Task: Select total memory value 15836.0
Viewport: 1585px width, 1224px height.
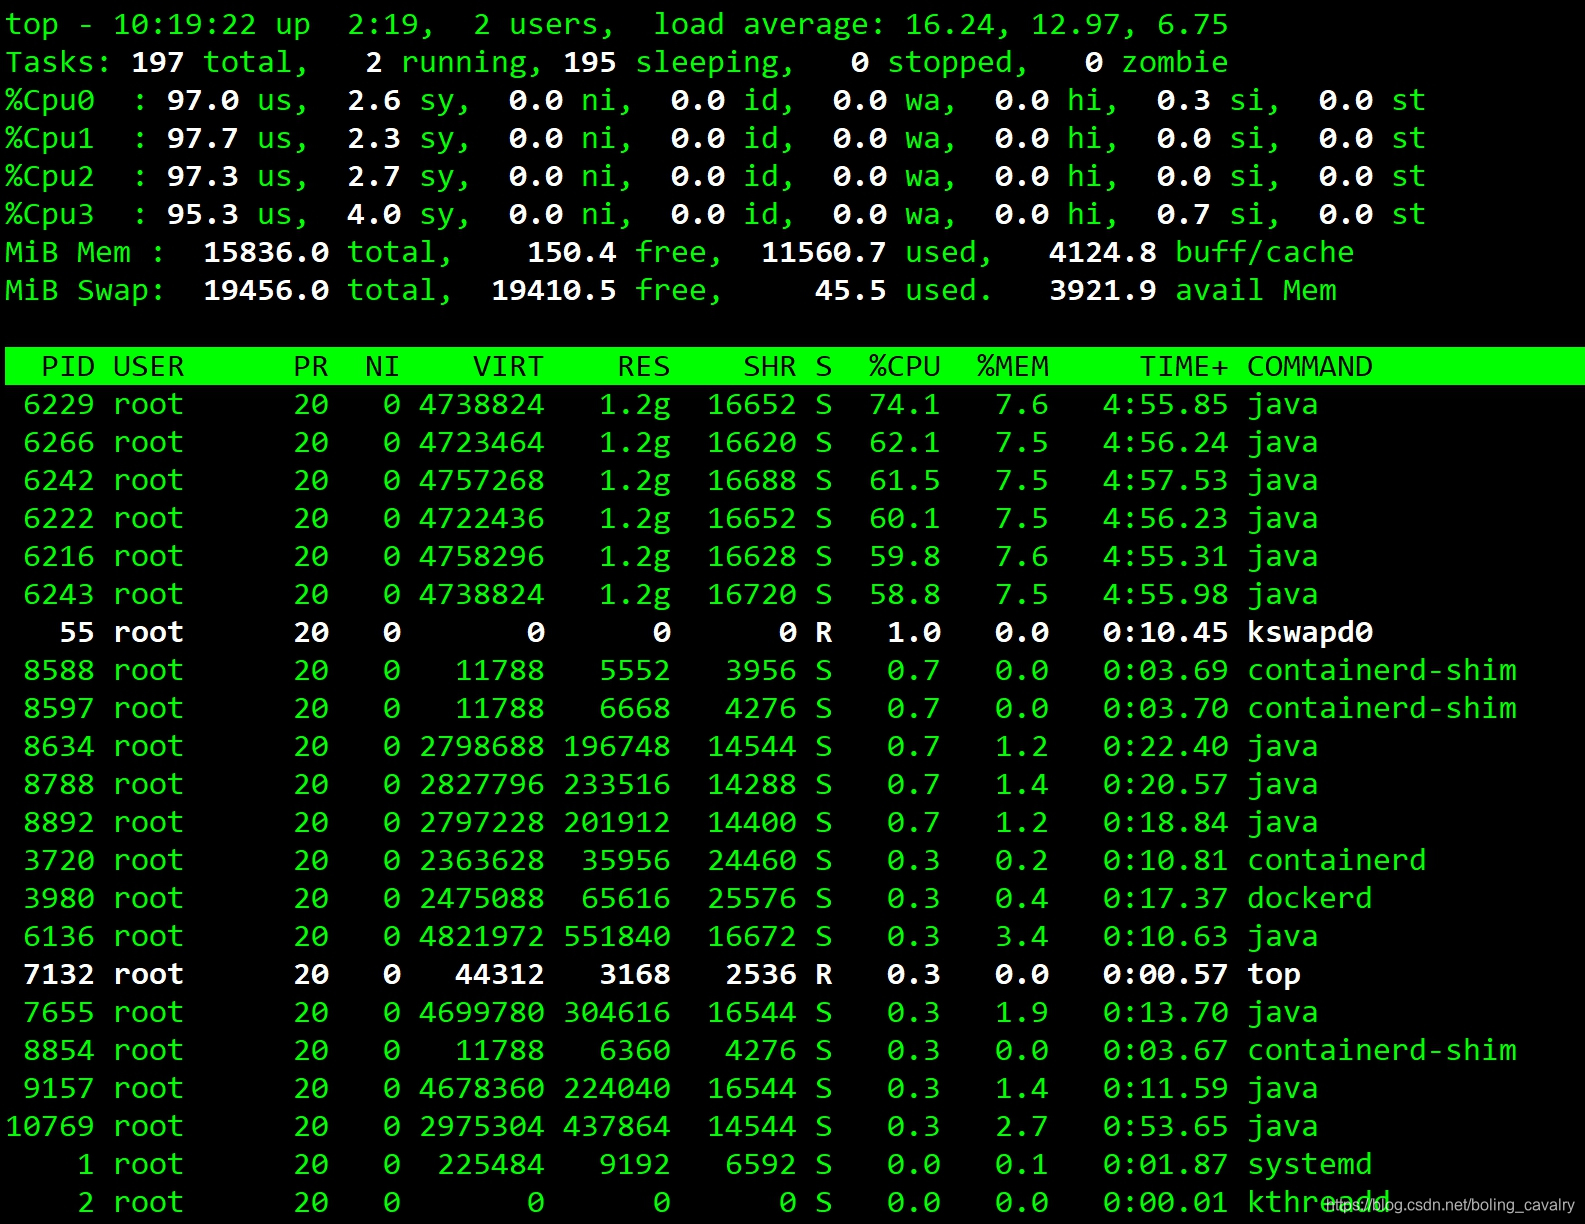Action: (266, 252)
